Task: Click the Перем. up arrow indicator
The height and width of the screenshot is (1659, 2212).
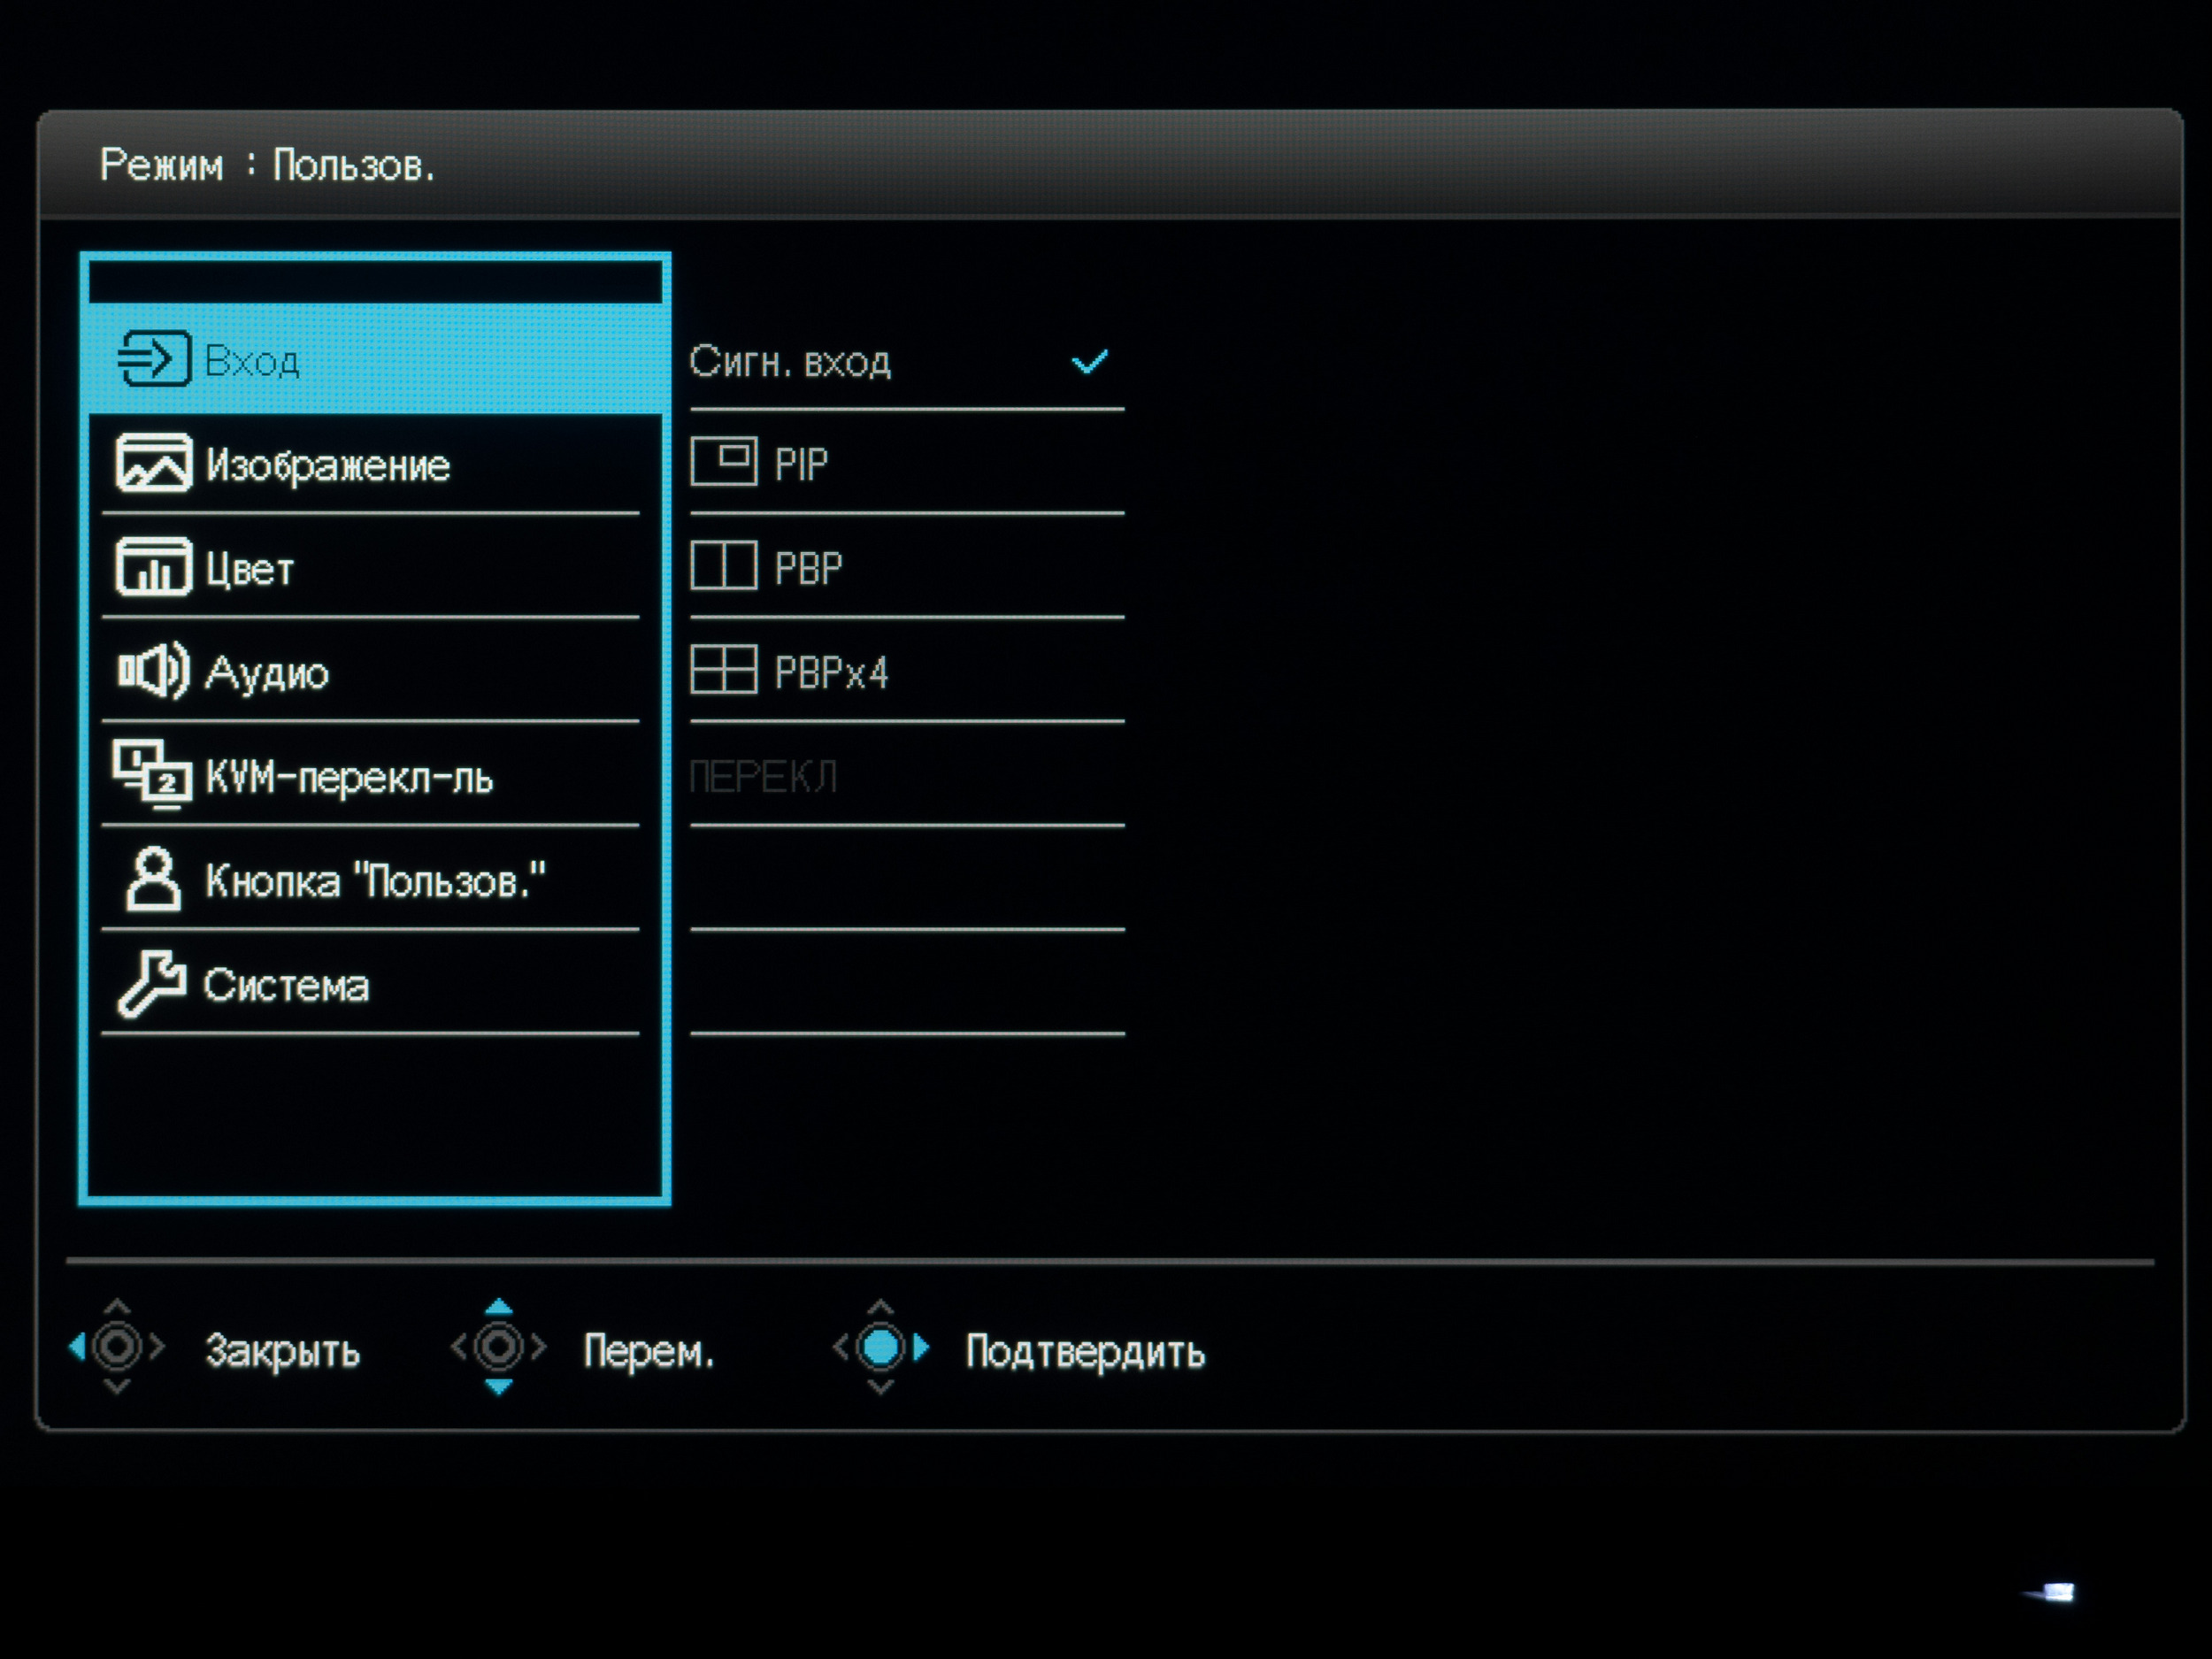Action: point(499,1307)
